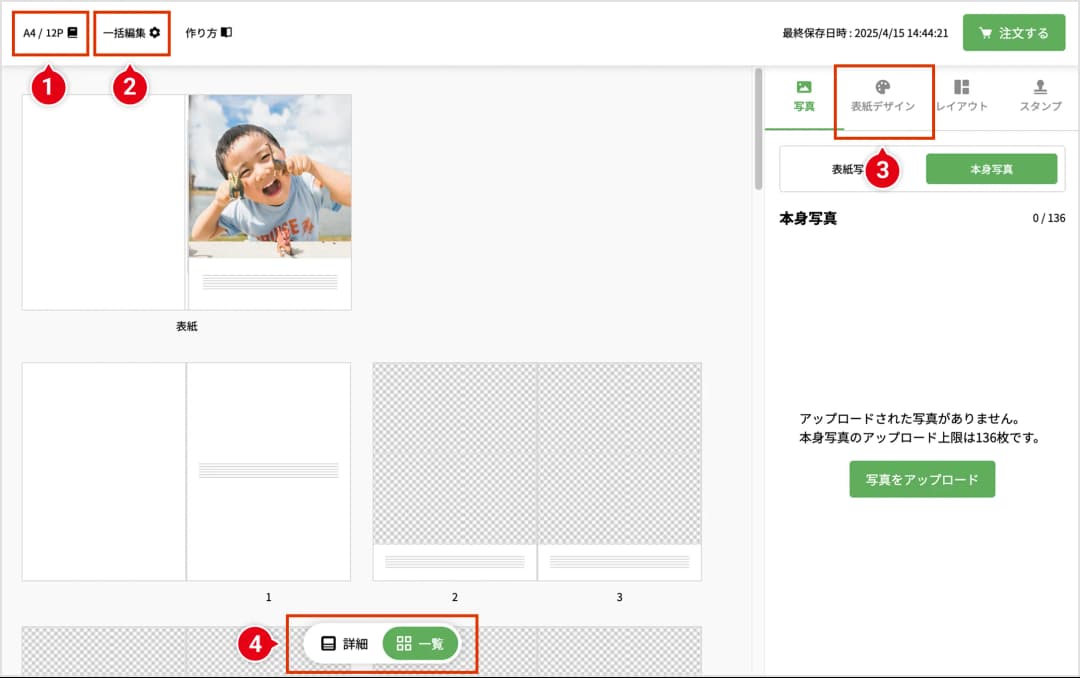1080x678 pixels.
Task: Click the スタンプ stamp icon
Action: tap(1039, 87)
